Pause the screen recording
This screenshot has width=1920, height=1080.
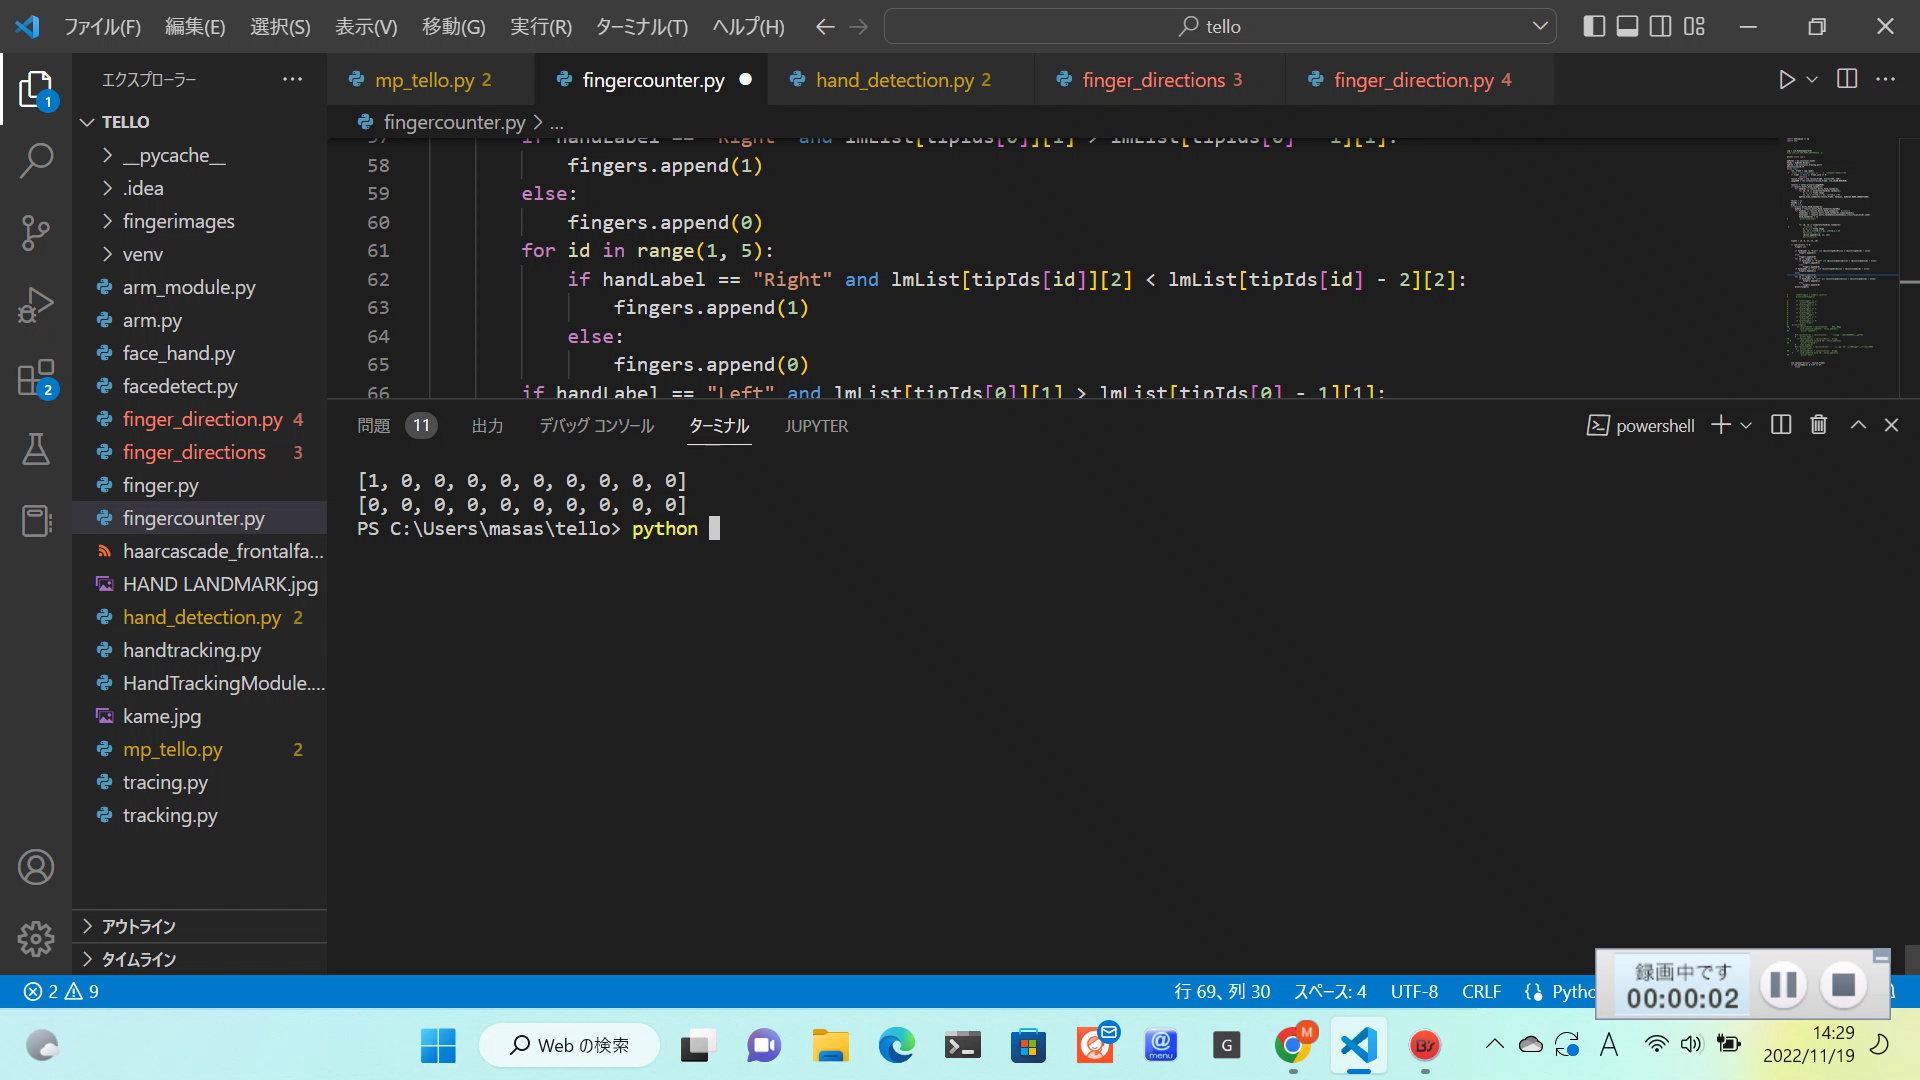coord(1783,985)
